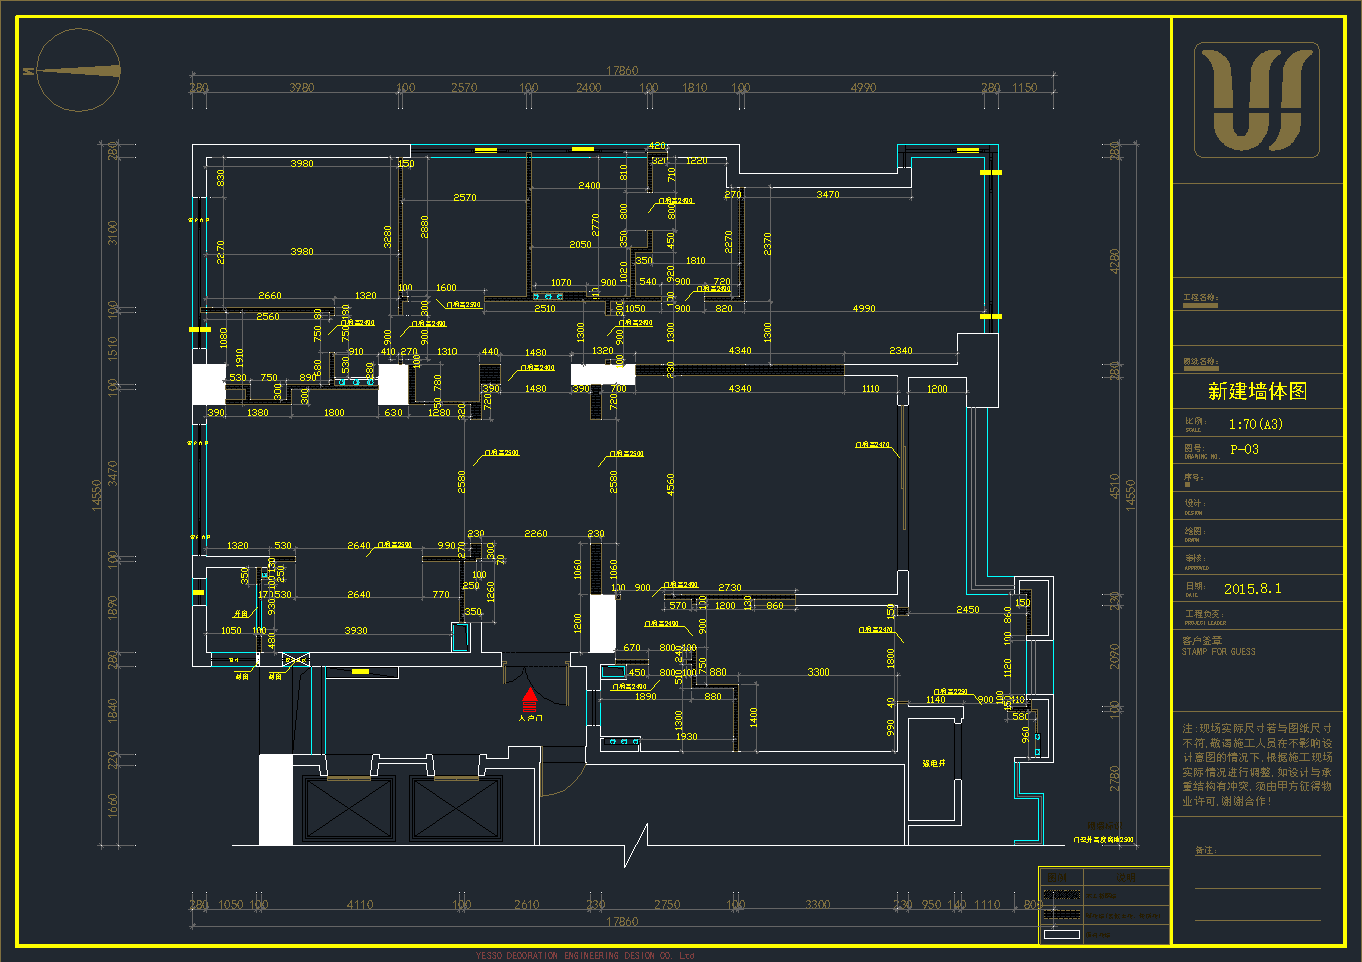
Task: Click the dimension 1600
Action: click(x=446, y=288)
